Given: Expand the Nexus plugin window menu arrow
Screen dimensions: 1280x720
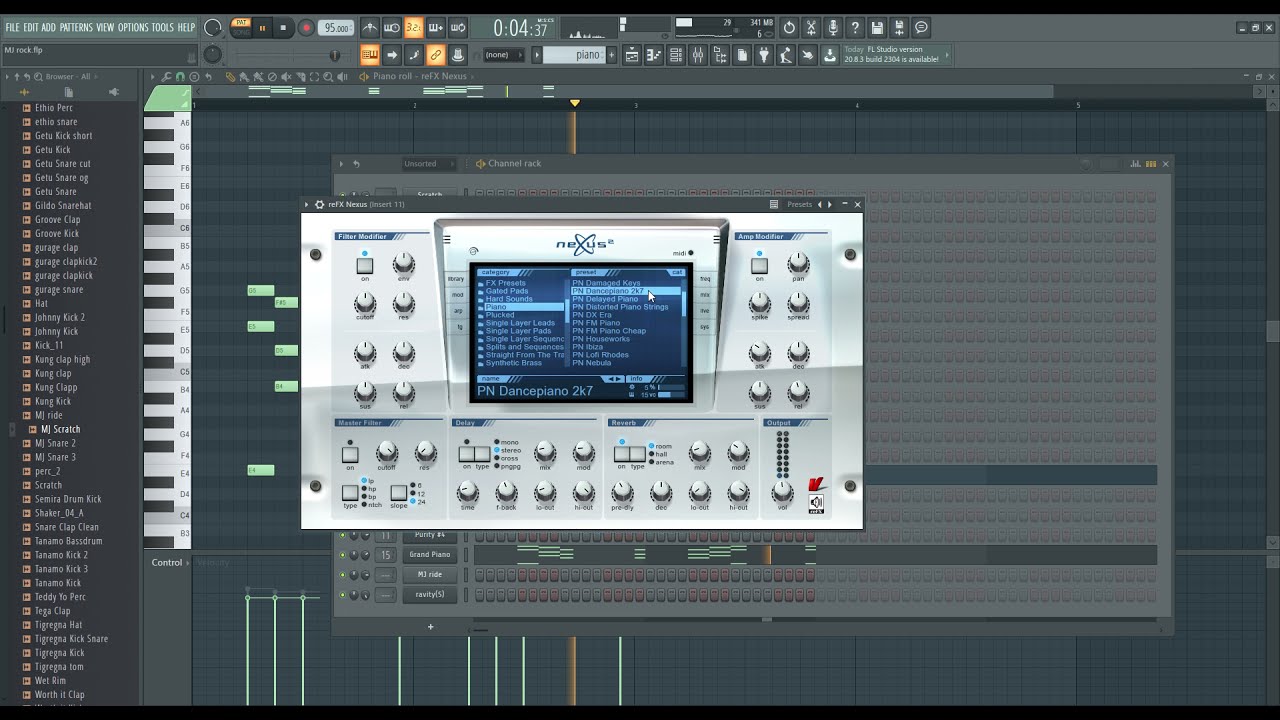Looking at the screenshot, I should click(307, 204).
